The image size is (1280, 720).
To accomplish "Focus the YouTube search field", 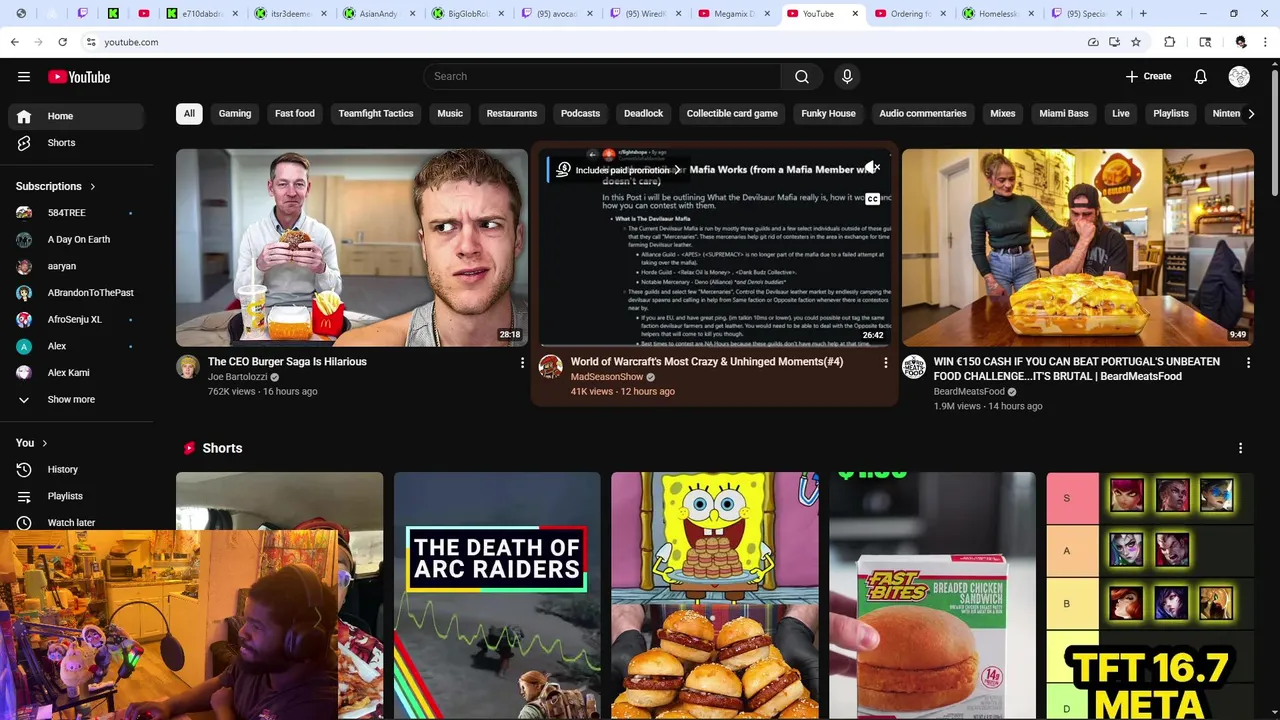I will click(x=602, y=77).
